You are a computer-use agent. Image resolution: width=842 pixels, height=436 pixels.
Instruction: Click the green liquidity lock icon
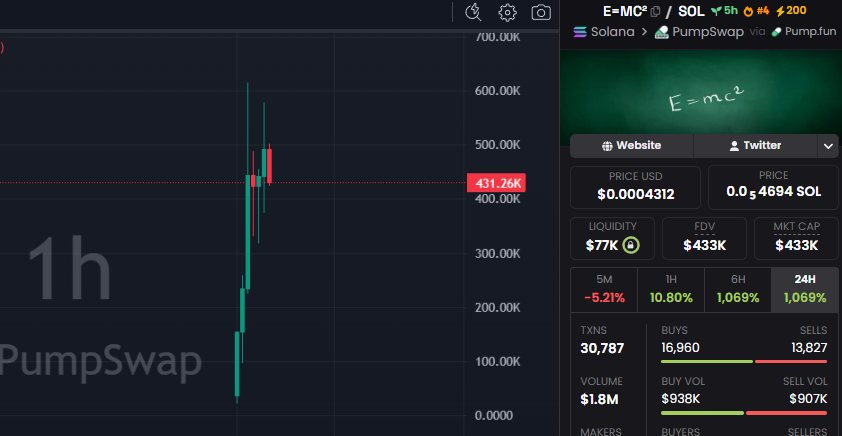pyautogui.click(x=630, y=245)
